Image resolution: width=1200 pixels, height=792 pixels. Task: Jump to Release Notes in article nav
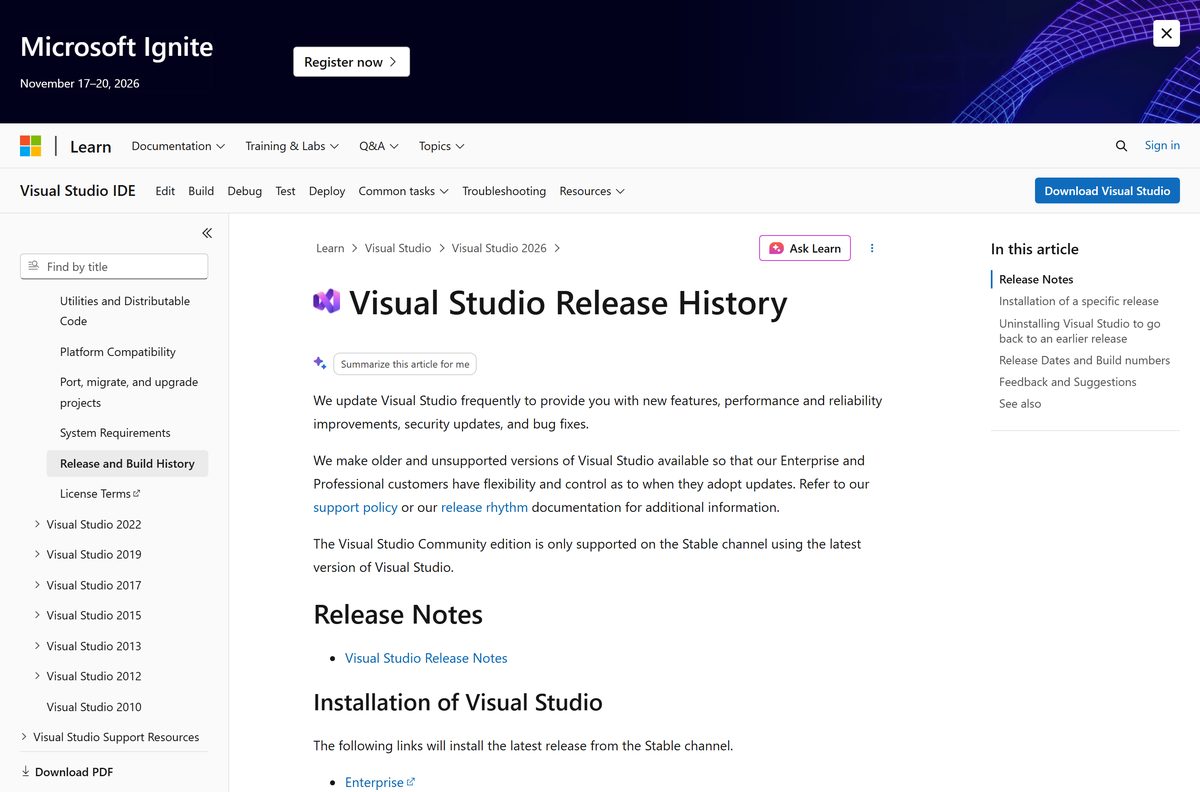(1036, 279)
